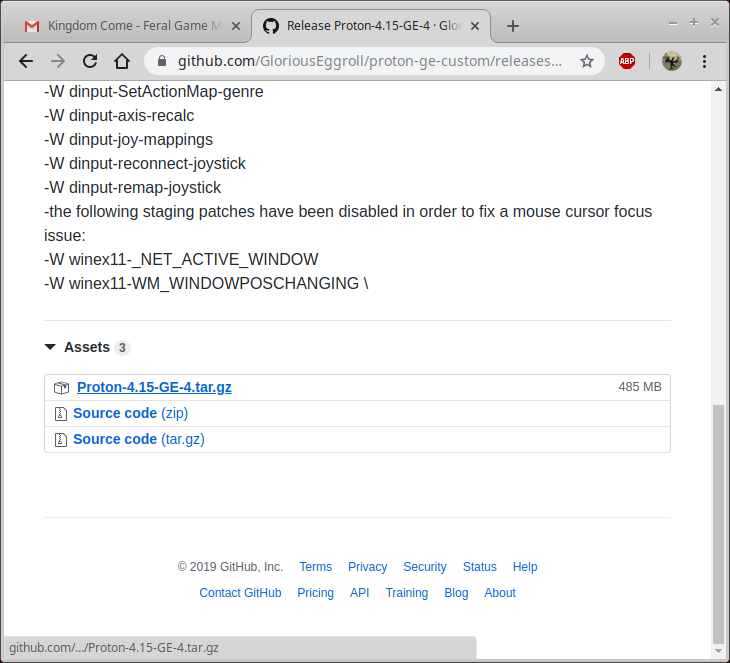
Task: Click the '© 2019 GitHub, Inc.' text
Action: coord(230,567)
